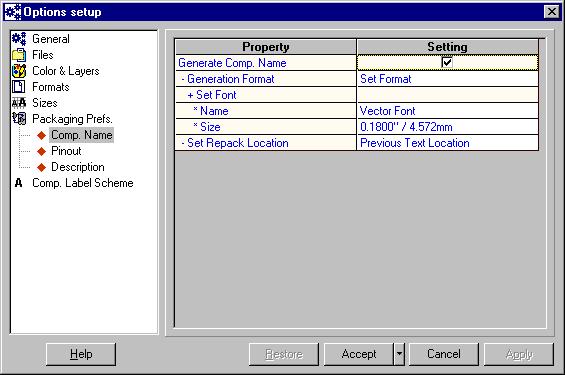
Task: Click the Previous Text Location setting
Action: click(x=448, y=143)
